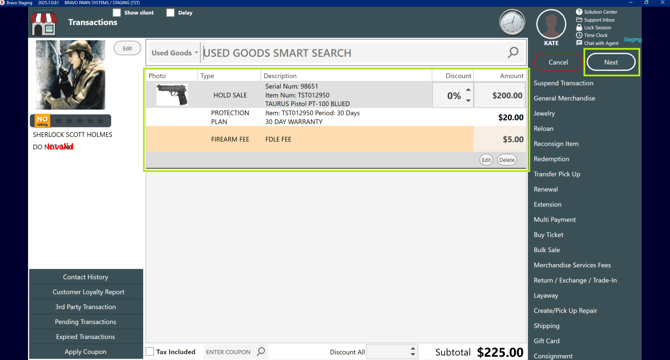Click Apply Coupon
Screen dimensions: 670x360
coord(85,351)
